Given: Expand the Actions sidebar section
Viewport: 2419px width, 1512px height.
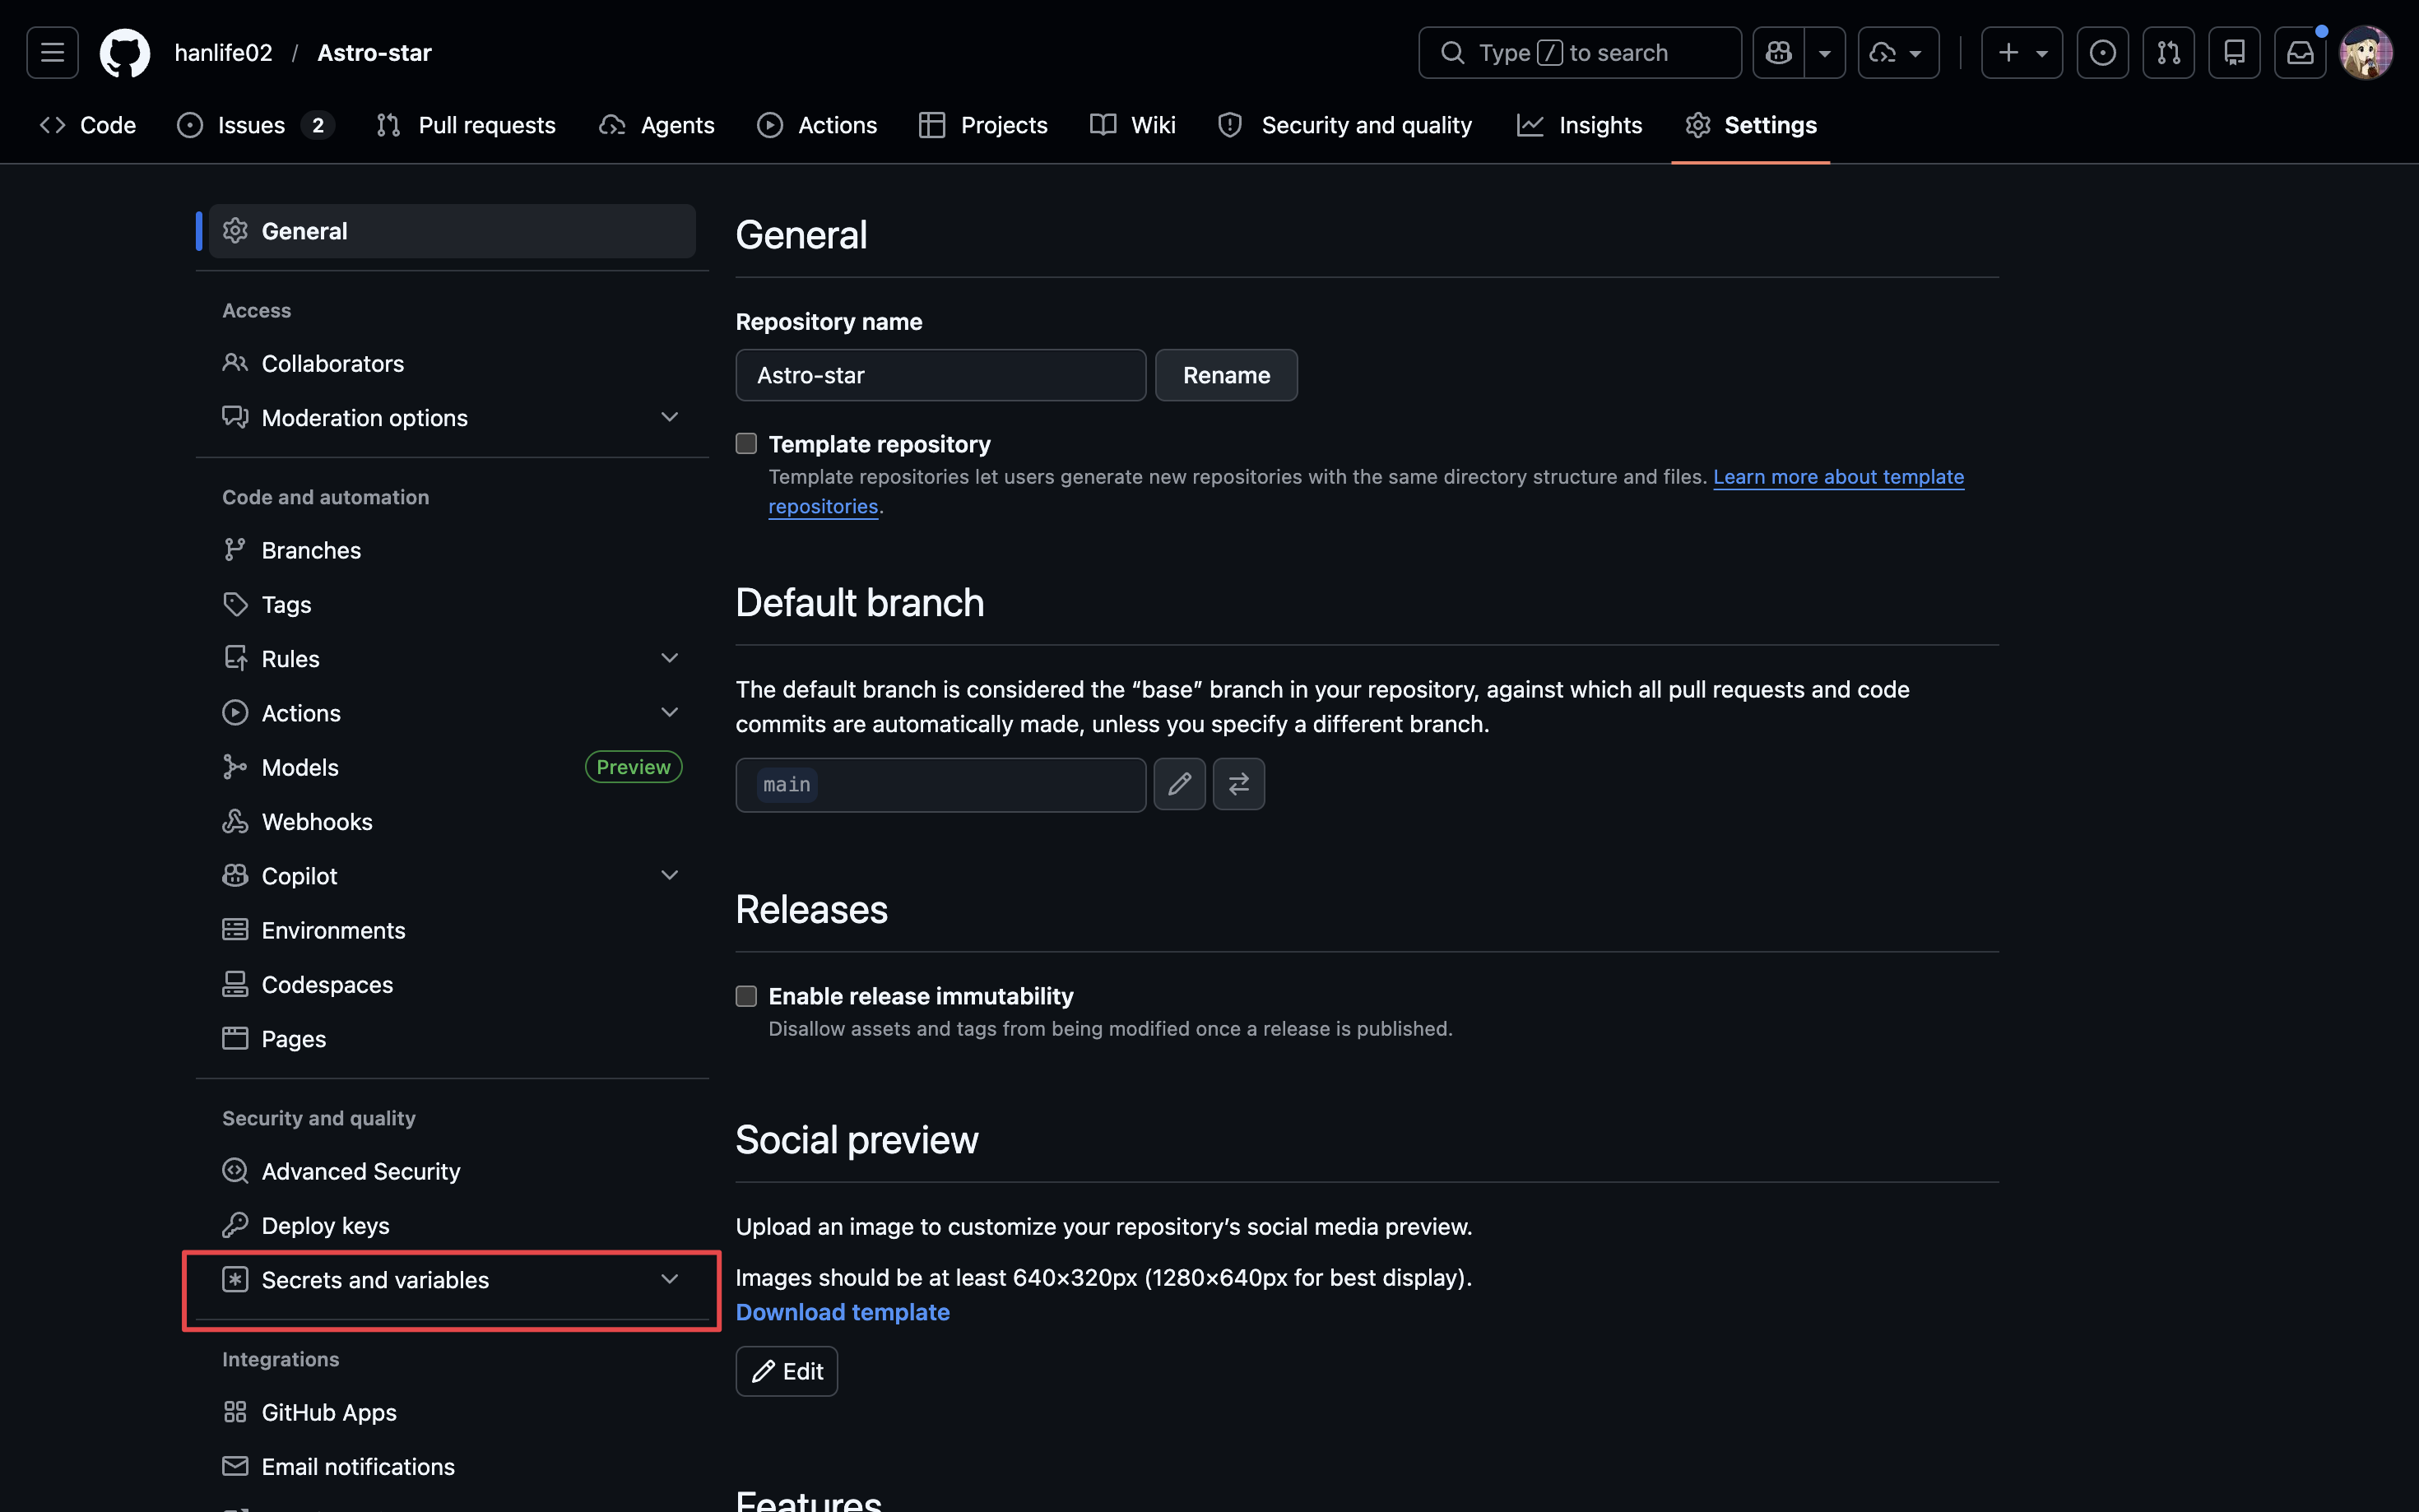Looking at the screenshot, I should pyautogui.click(x=452, y=713).
